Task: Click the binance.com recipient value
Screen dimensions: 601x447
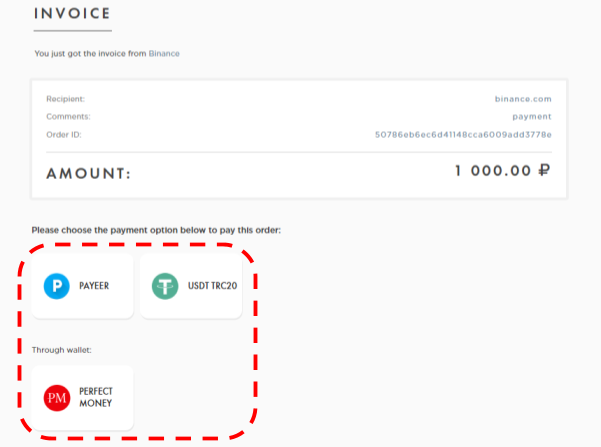Action: point(523,99)
